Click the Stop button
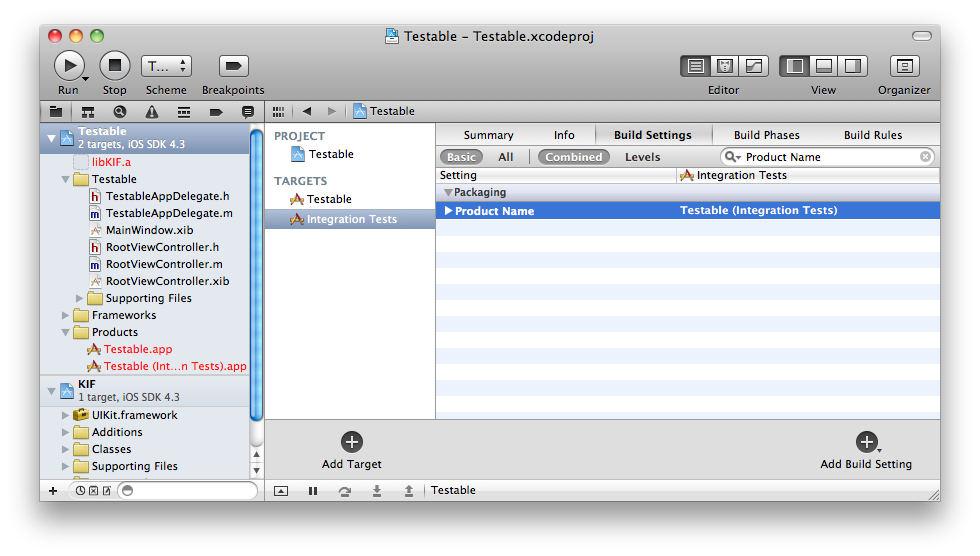Image resolution: width=980 pixels, height=556 pixels. click(115, 66)
